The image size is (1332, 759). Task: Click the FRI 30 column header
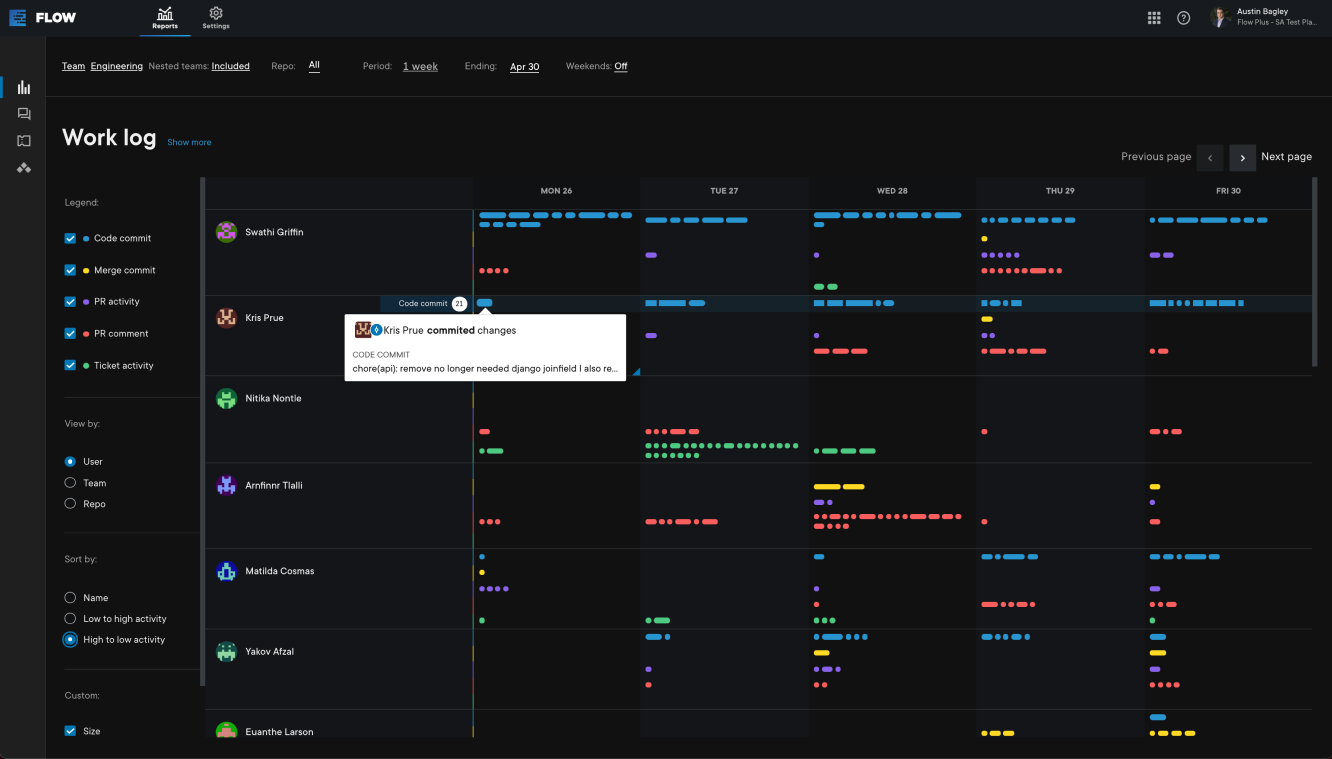(x=1228, y=191)
